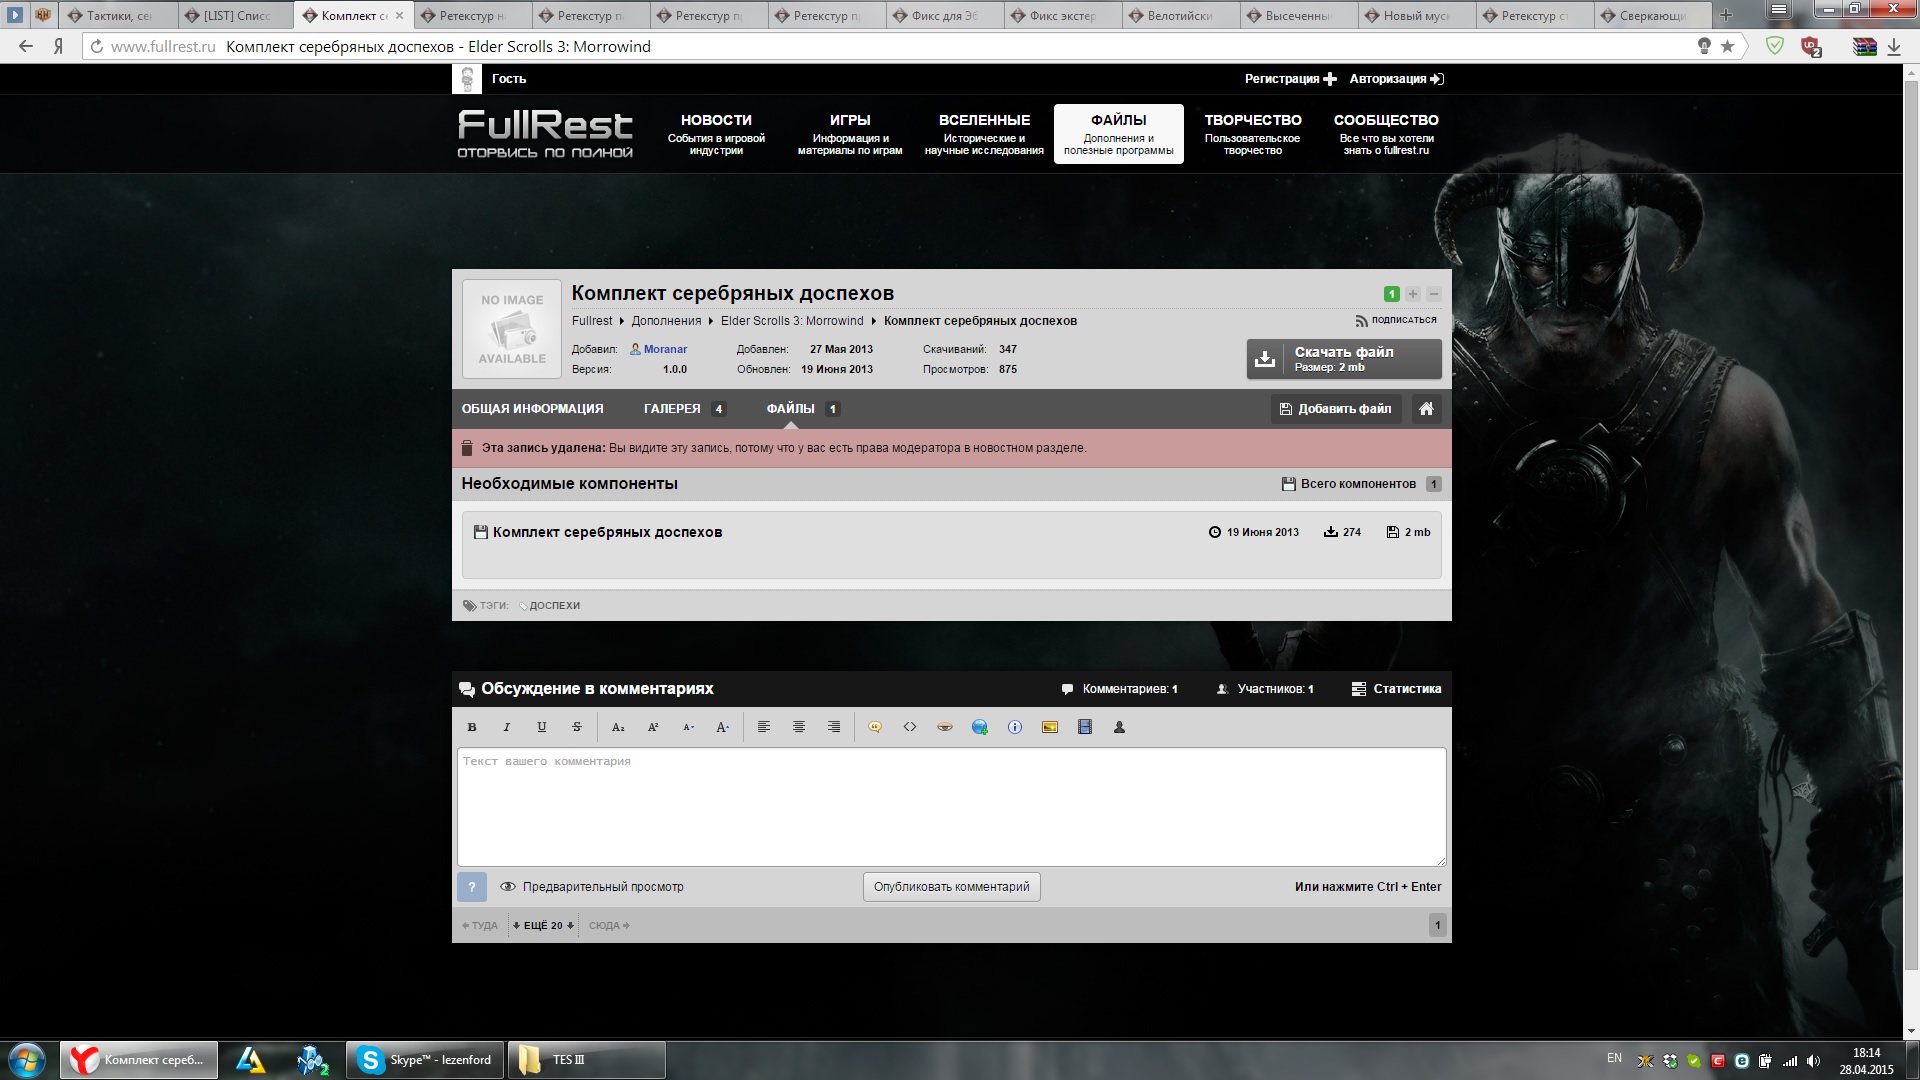The width and height of the screenshot is (1920, 1080).
Task: Click Скачать файл download button
Action: (x=1344, y=359)
